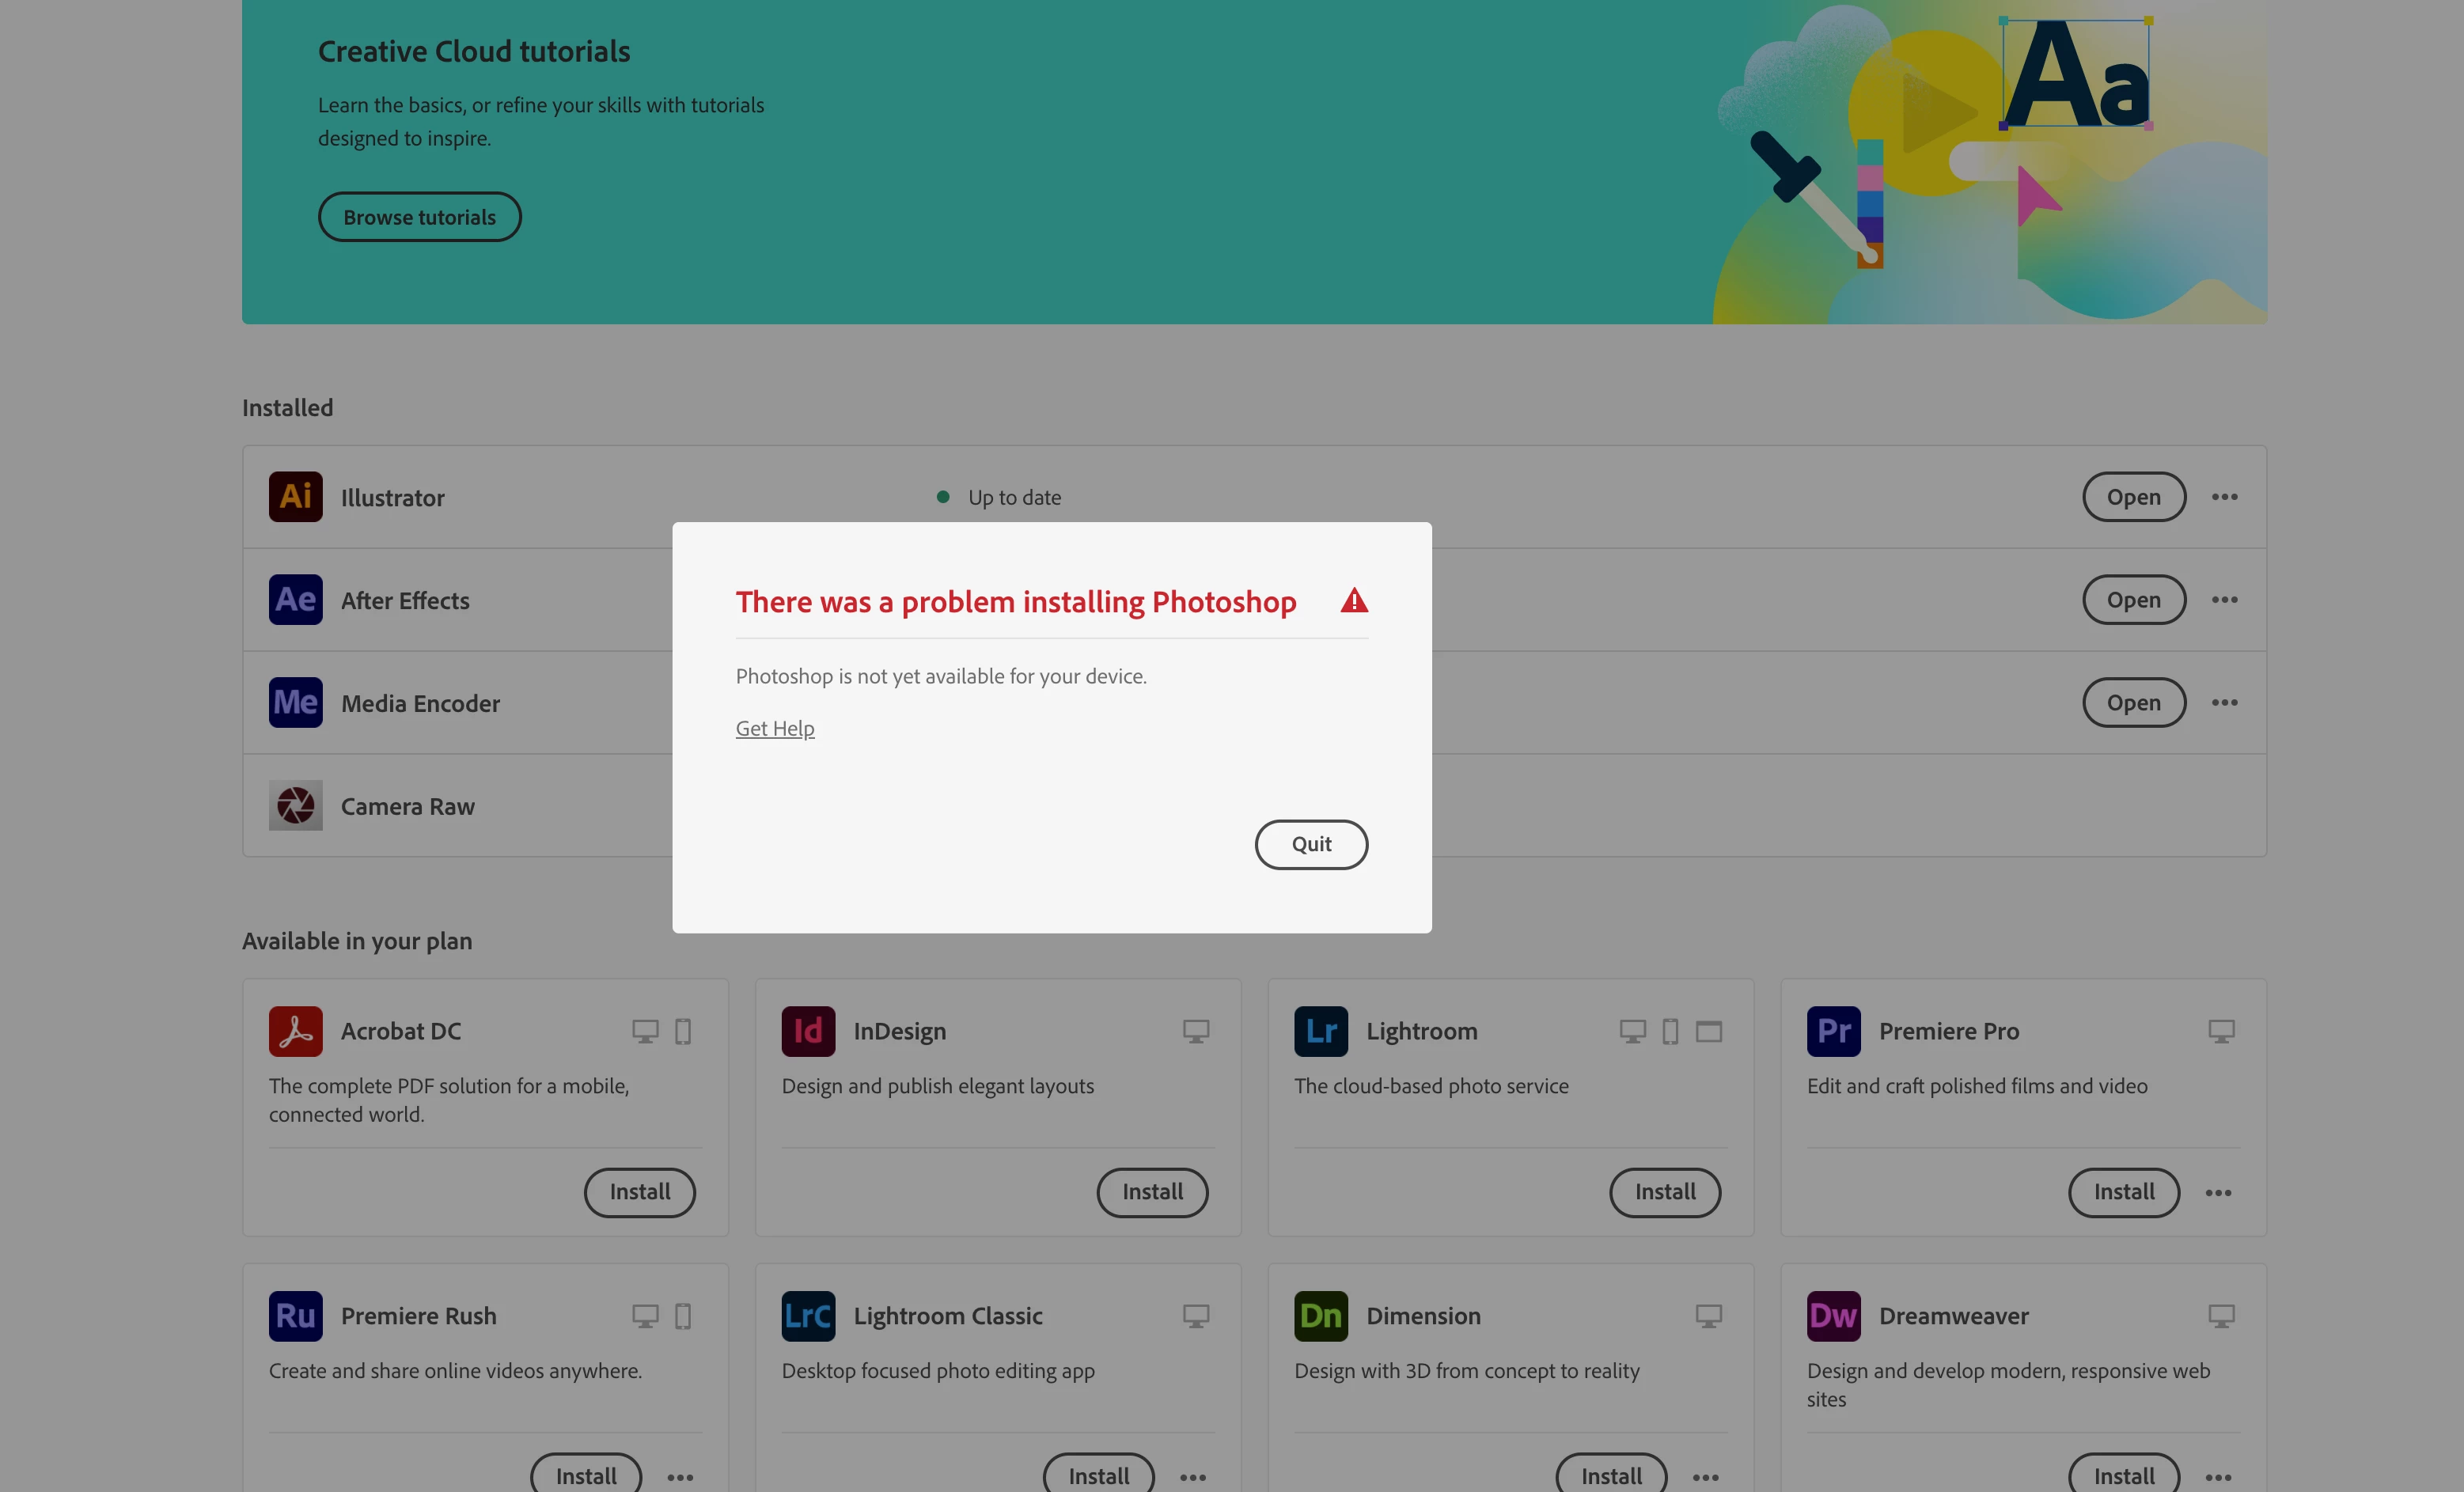This screenshot has width=2464, height=1492.
Task: Click the Media Encoder app icon
Action: coord(295,703)
